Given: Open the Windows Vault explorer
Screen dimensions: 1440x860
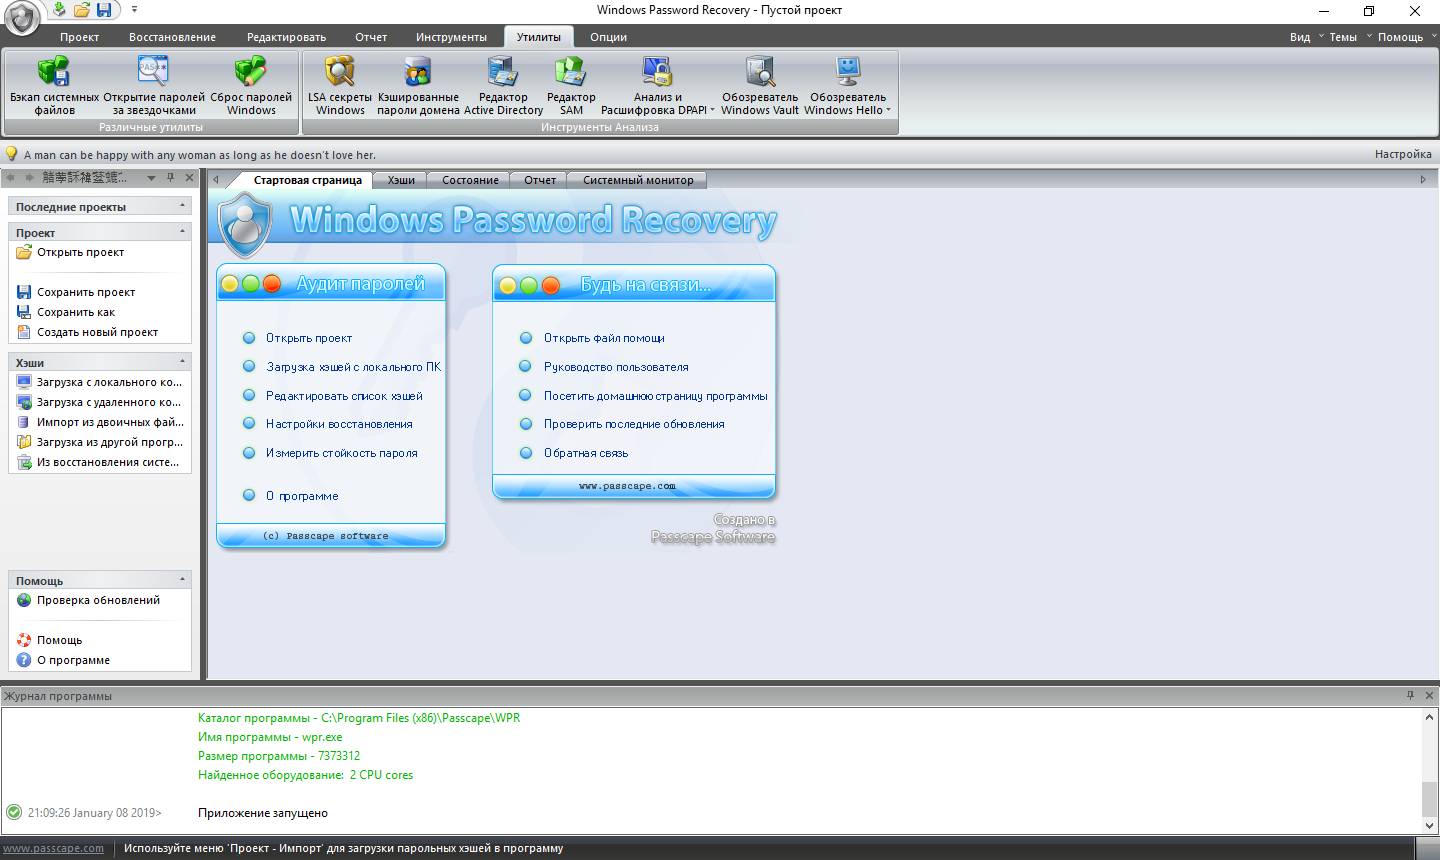Looking at the screenshot, I should tap(760, 86).
